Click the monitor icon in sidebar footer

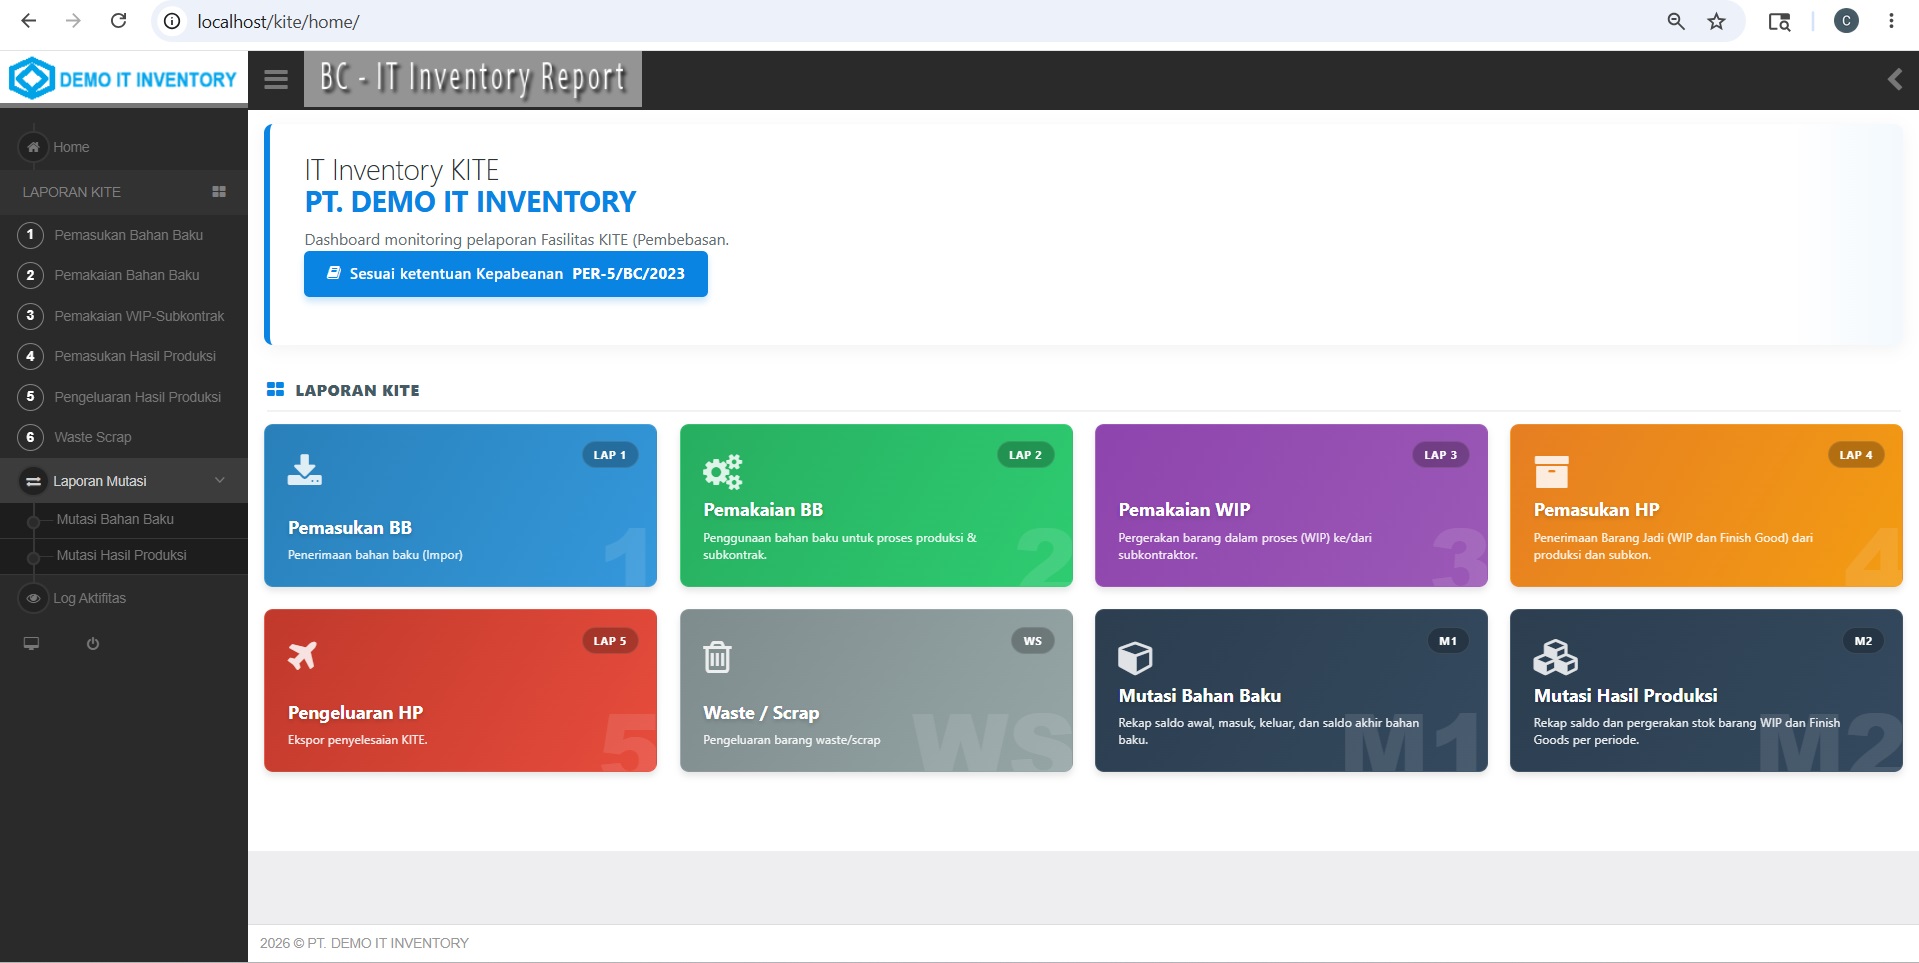[31, 644]
